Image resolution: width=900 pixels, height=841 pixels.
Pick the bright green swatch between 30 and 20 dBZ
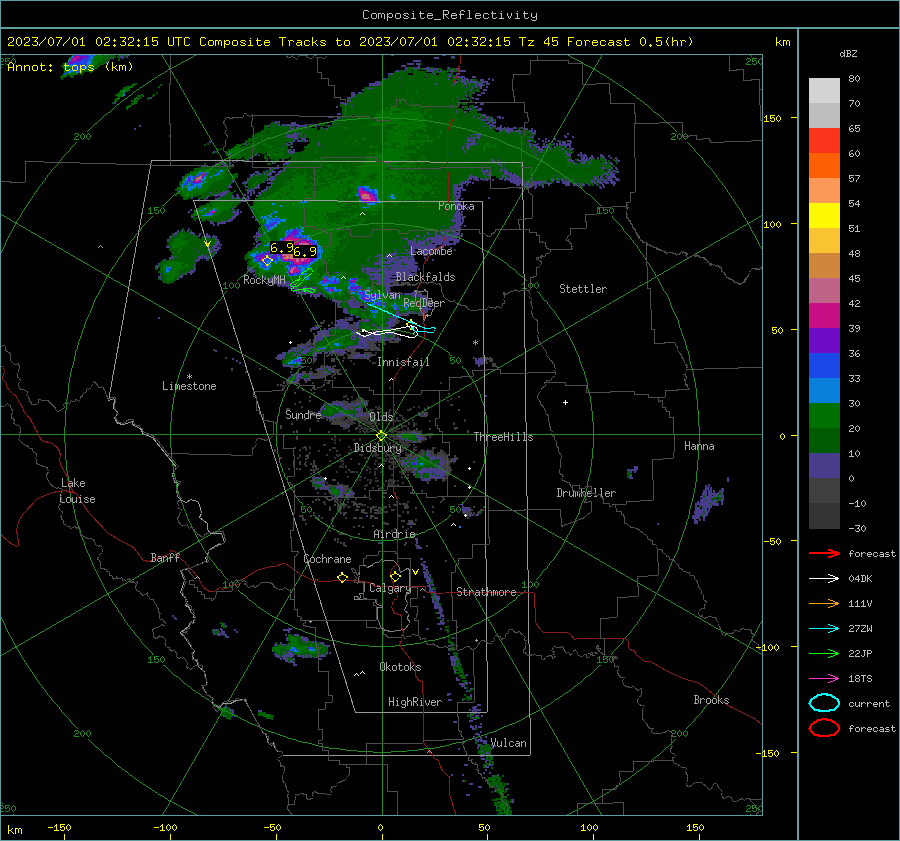[x=824, y=416]
